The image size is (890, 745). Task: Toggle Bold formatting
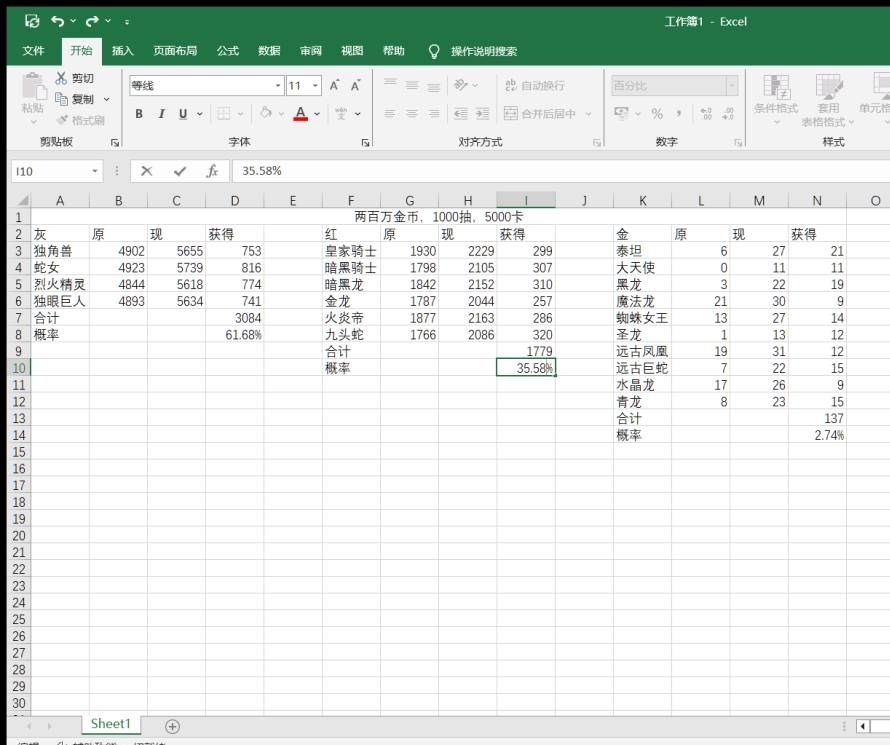point(139,114)
